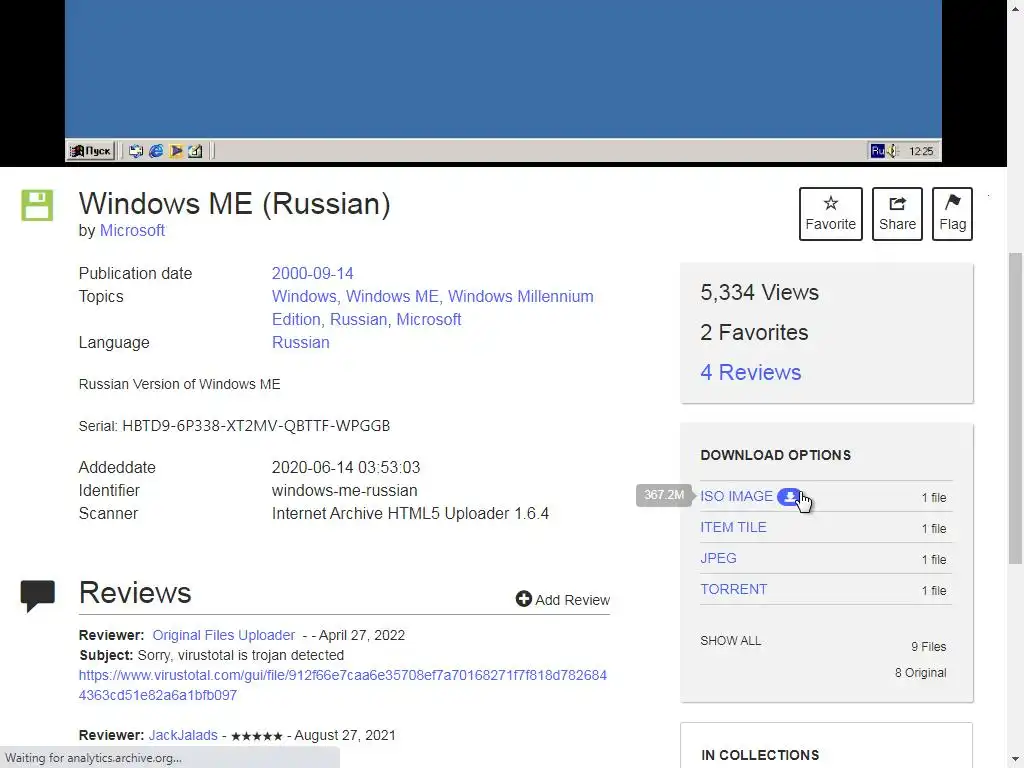Click the 12:25 clock in the tray
This screenshot has height=768, width=1024.
tap(921, 151)
